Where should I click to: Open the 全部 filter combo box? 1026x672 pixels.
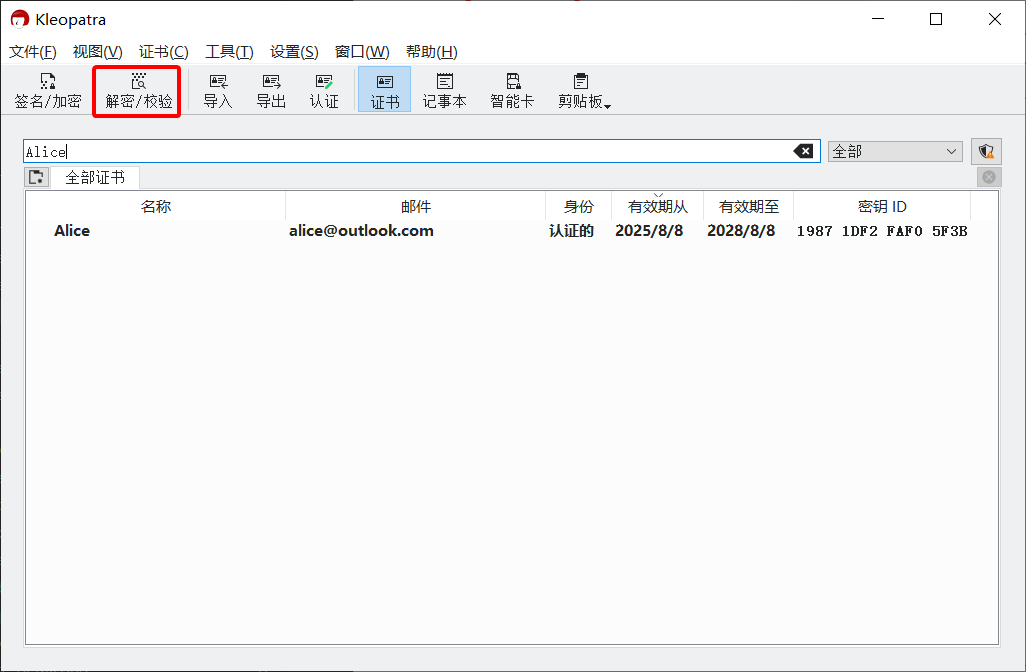coord(895,151)
